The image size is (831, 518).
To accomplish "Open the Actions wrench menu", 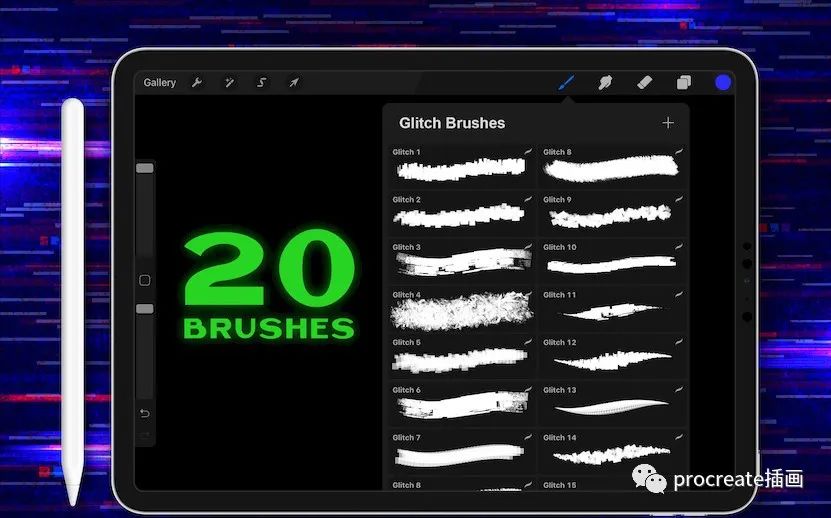I will [197, 83].
